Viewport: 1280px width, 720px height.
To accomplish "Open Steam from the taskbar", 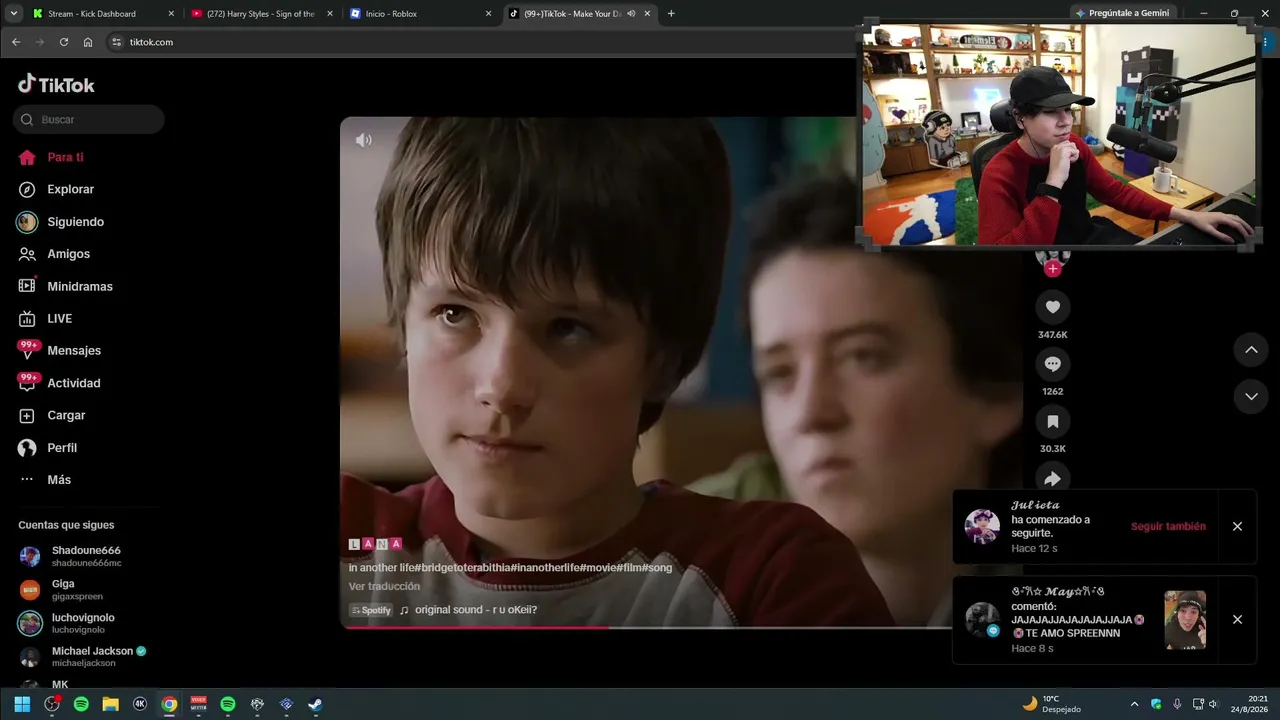I will (x=315, y=704).
